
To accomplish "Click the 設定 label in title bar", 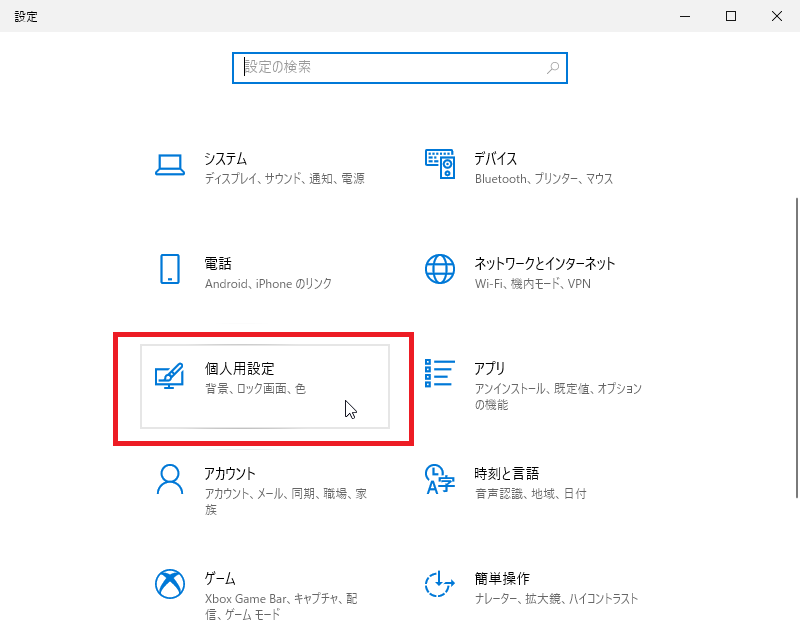I will click(26, 16).
